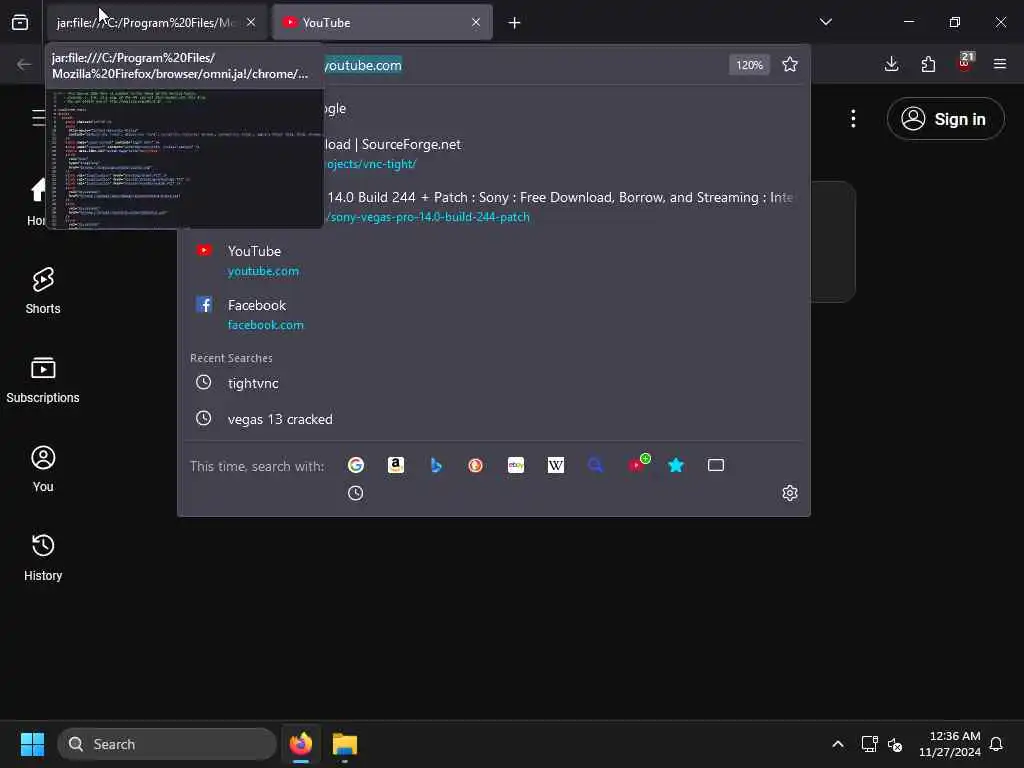This screenshot has width=1024, height=768.
Task: List all tabs dropdown arrow
Action: click(825, 22)
